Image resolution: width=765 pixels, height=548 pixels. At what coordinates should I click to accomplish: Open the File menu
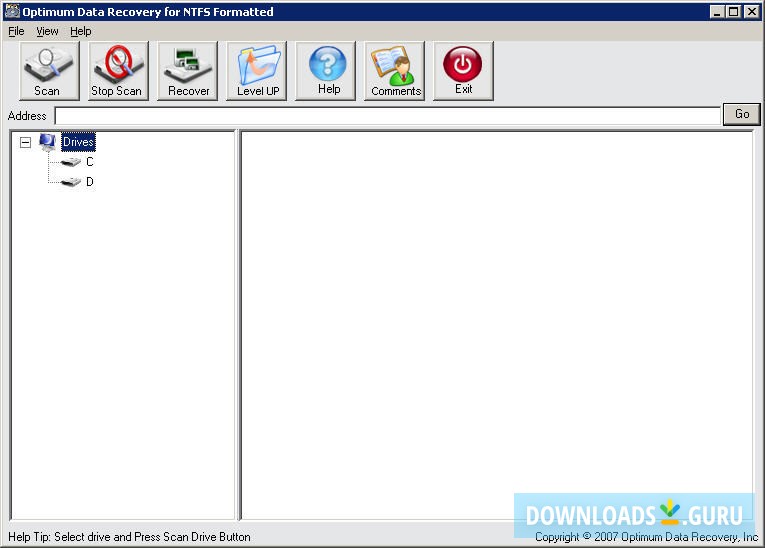tap(16, 31)
